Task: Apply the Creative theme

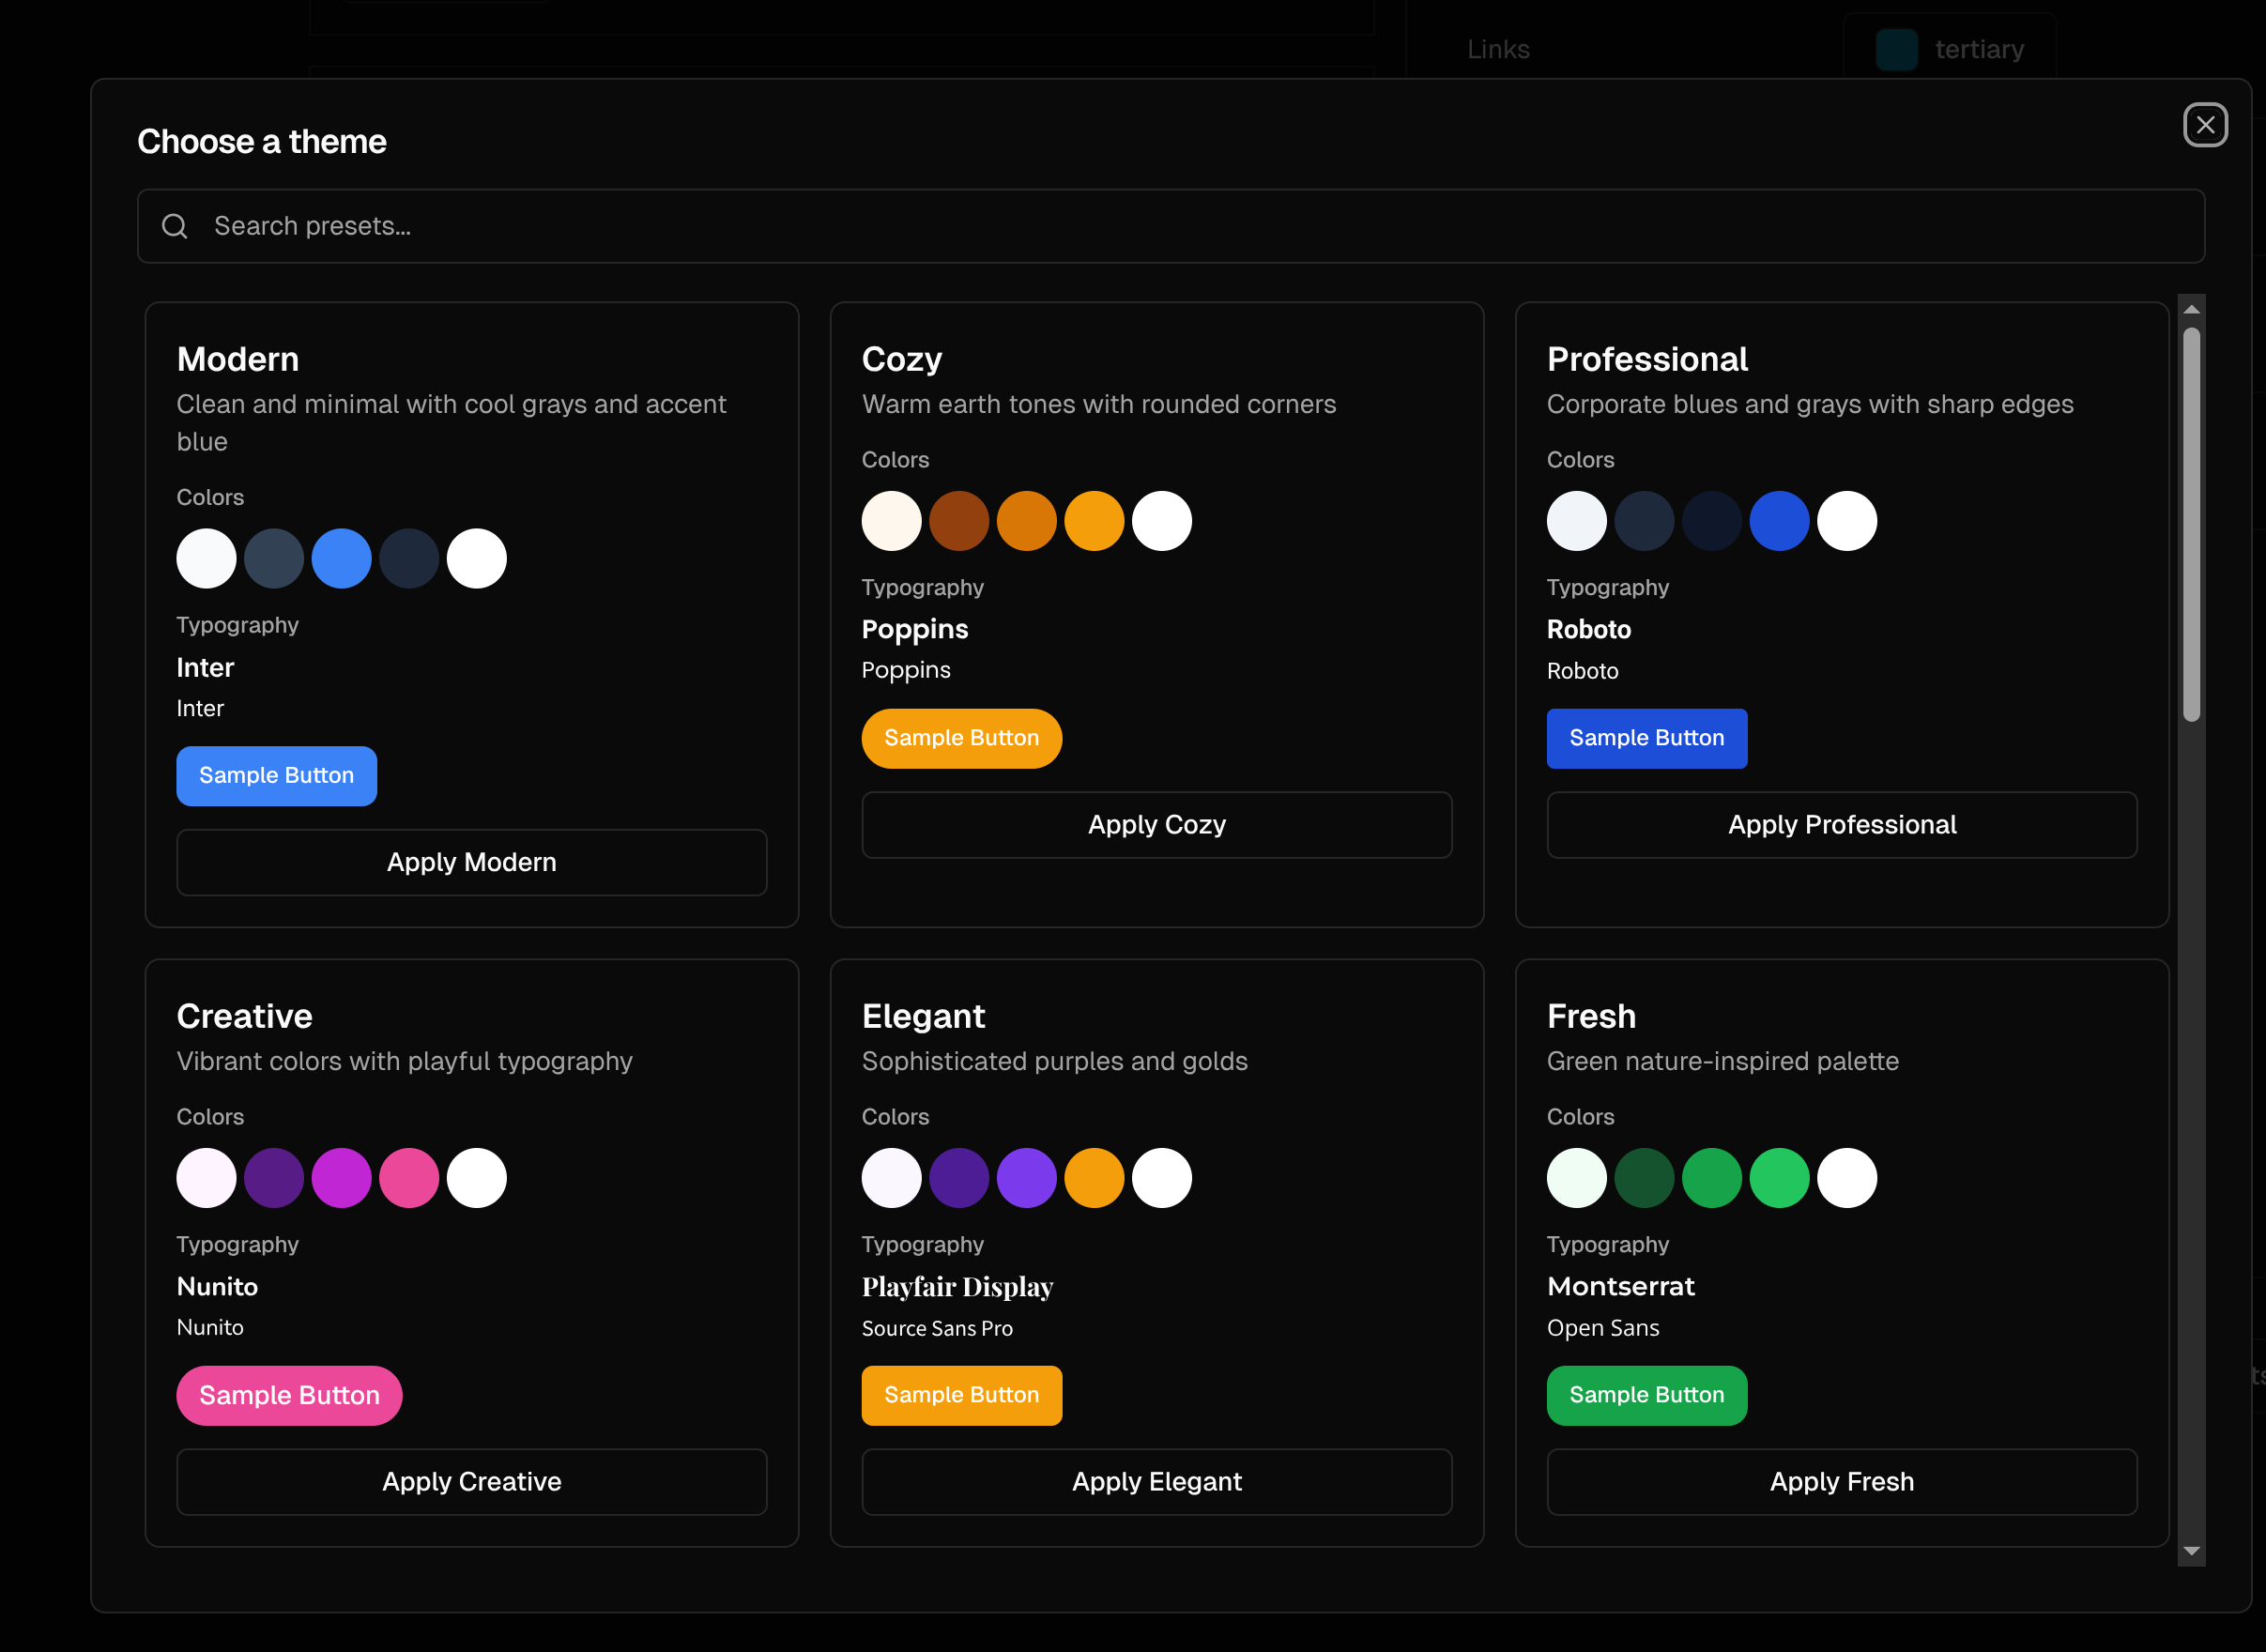Action: 471,1481
